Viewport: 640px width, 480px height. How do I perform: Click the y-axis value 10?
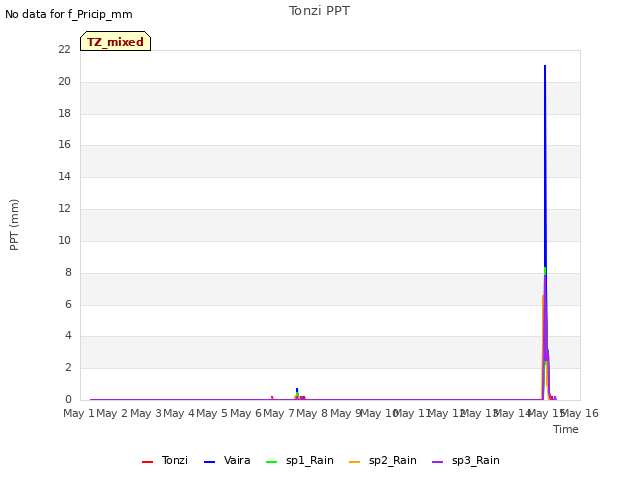(x=64, y=240)
